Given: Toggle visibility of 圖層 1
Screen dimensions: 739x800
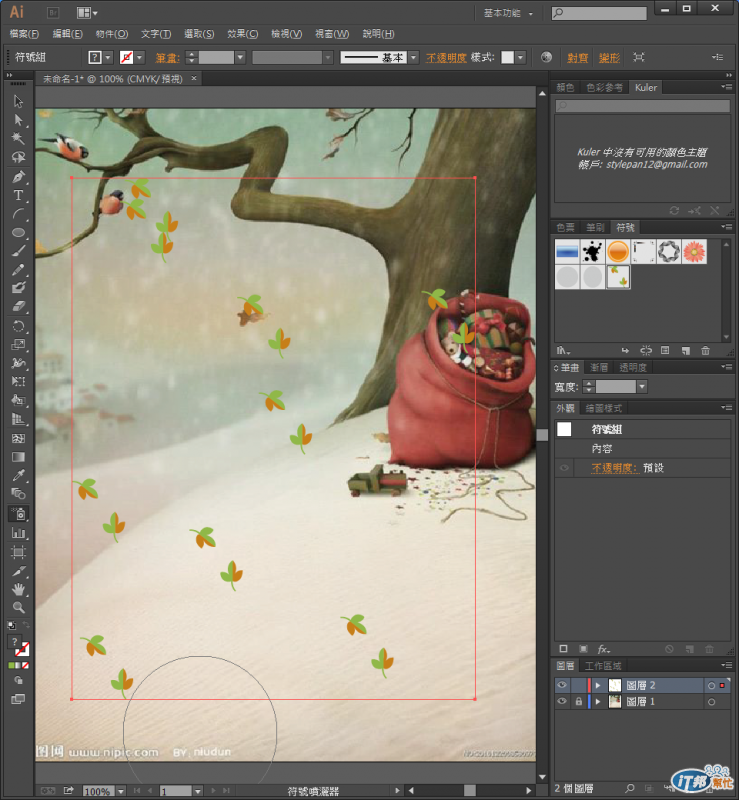Looking at the screenshot, I should coord(562,702).
